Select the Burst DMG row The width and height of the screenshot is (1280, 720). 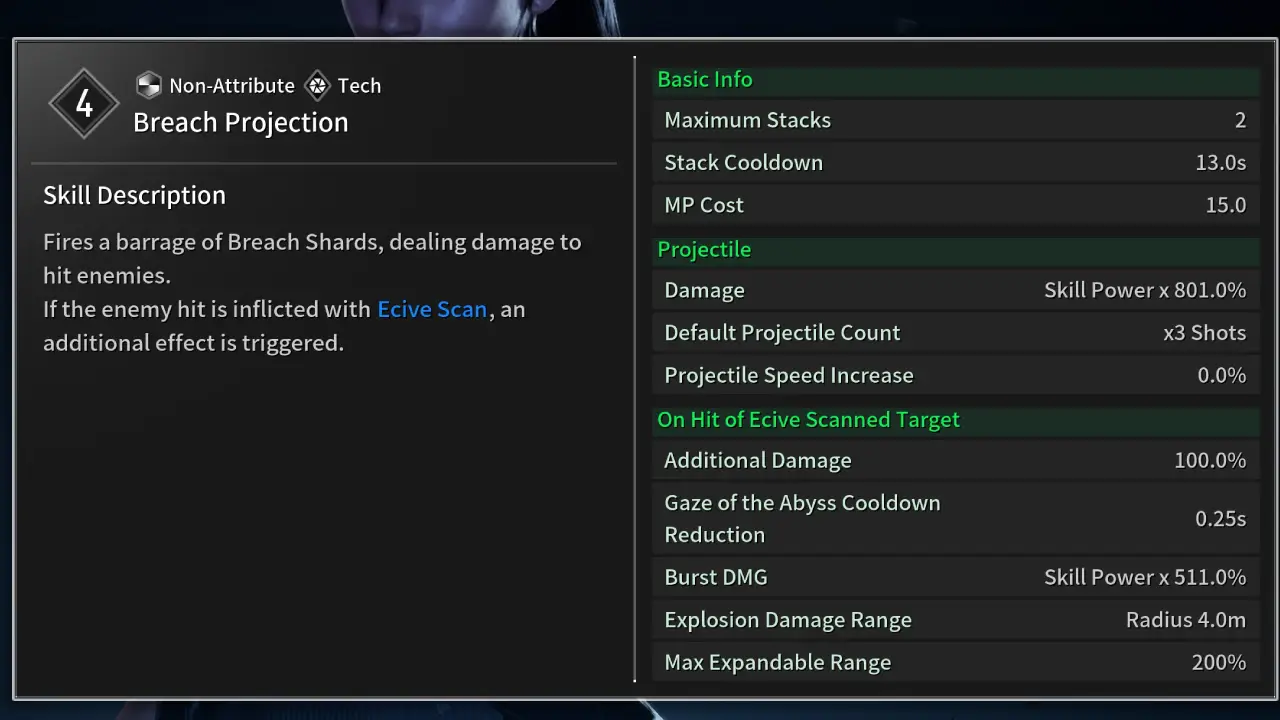[x=955, y=577]
